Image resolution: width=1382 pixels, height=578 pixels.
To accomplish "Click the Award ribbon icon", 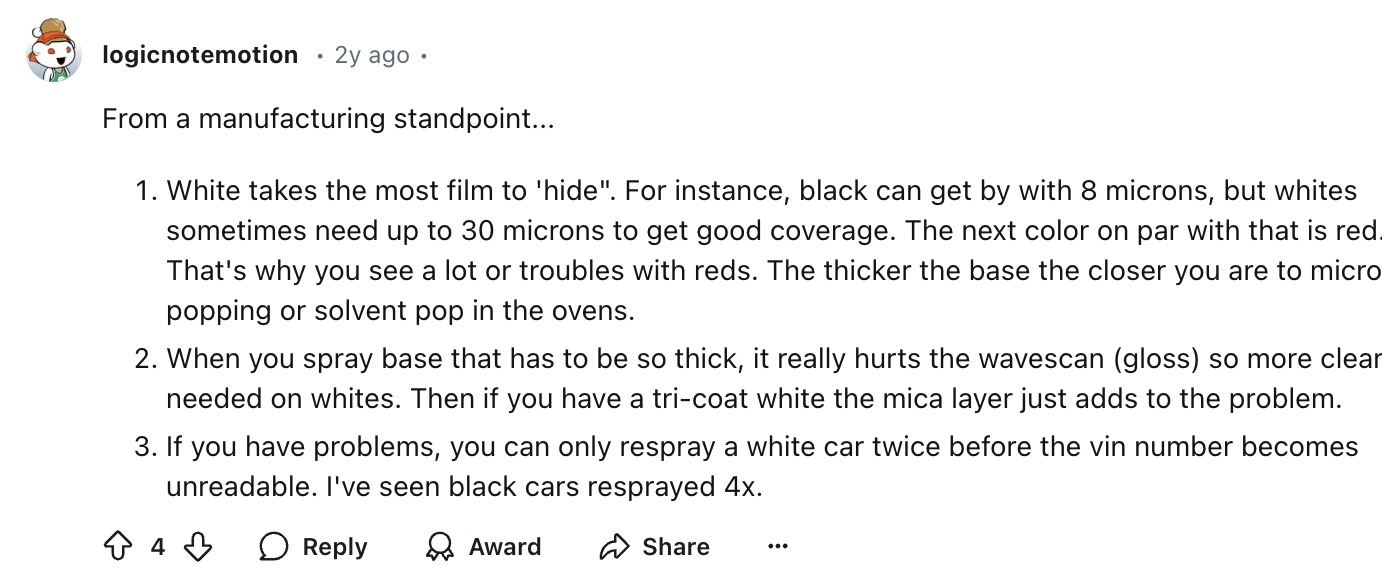I will pyautogui.click(x=439, y=547).
